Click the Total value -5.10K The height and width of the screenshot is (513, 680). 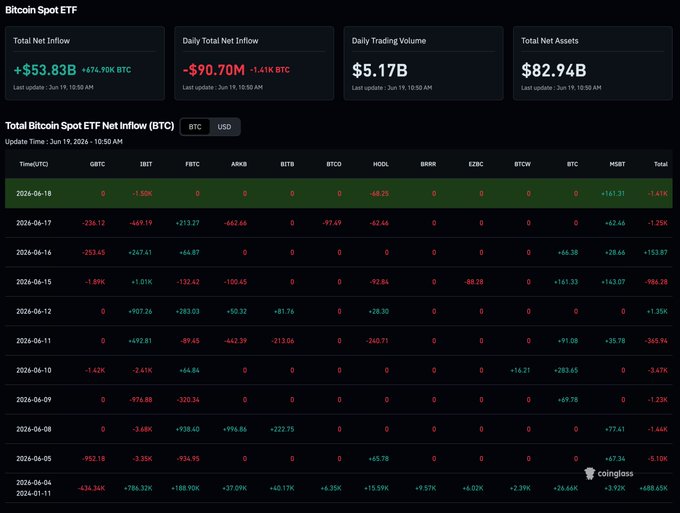click(657, 459)
